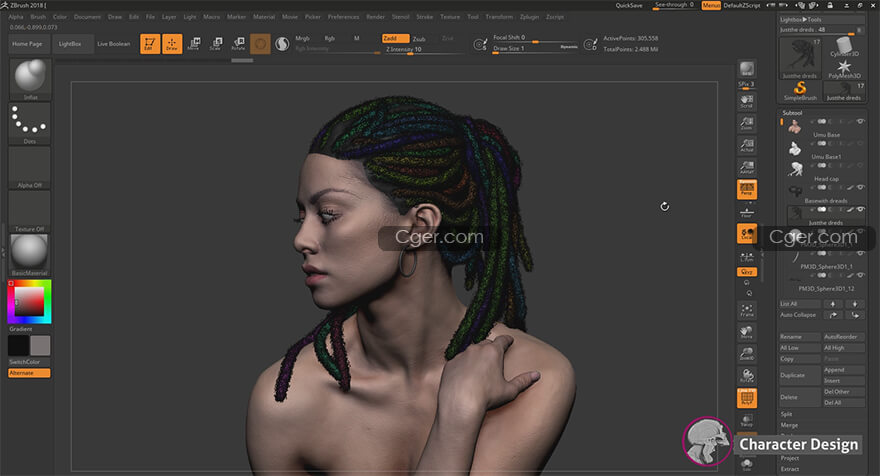This screenshot has height=476, width=880.
Task: Toggle visibility eye of Umu Base subtool
Action: (x=860, y=121)
